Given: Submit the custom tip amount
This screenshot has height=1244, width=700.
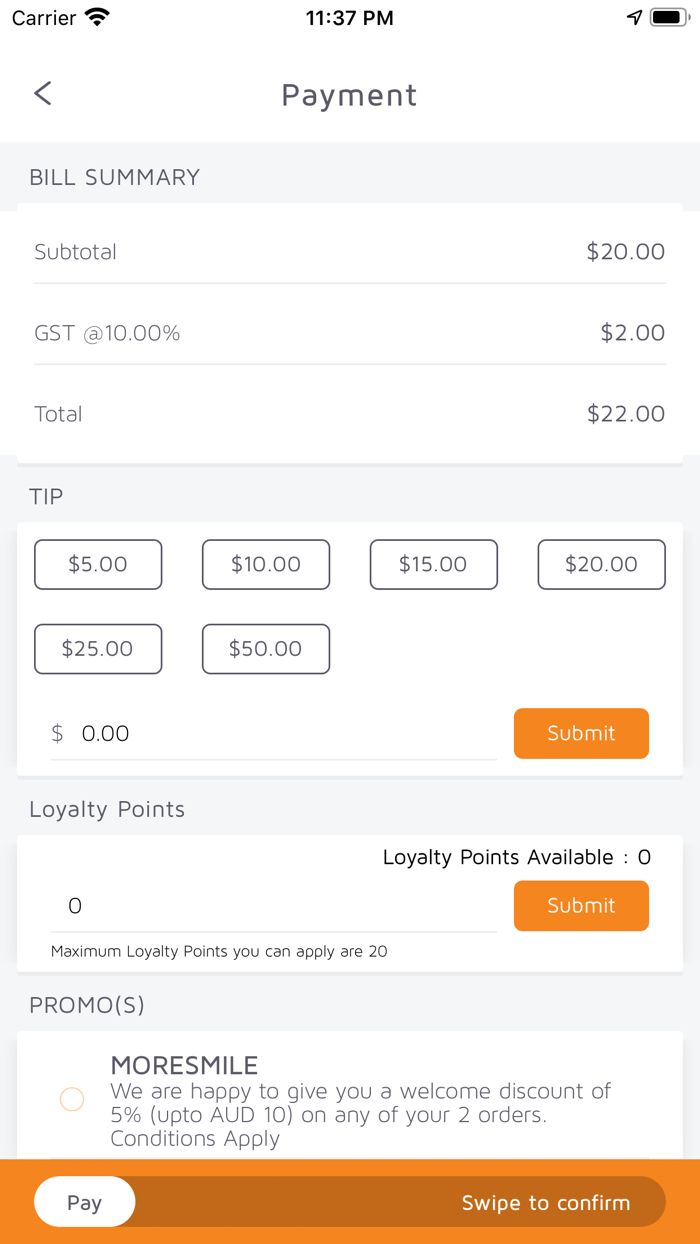Looking at the screenshot, I should (581, 734).
